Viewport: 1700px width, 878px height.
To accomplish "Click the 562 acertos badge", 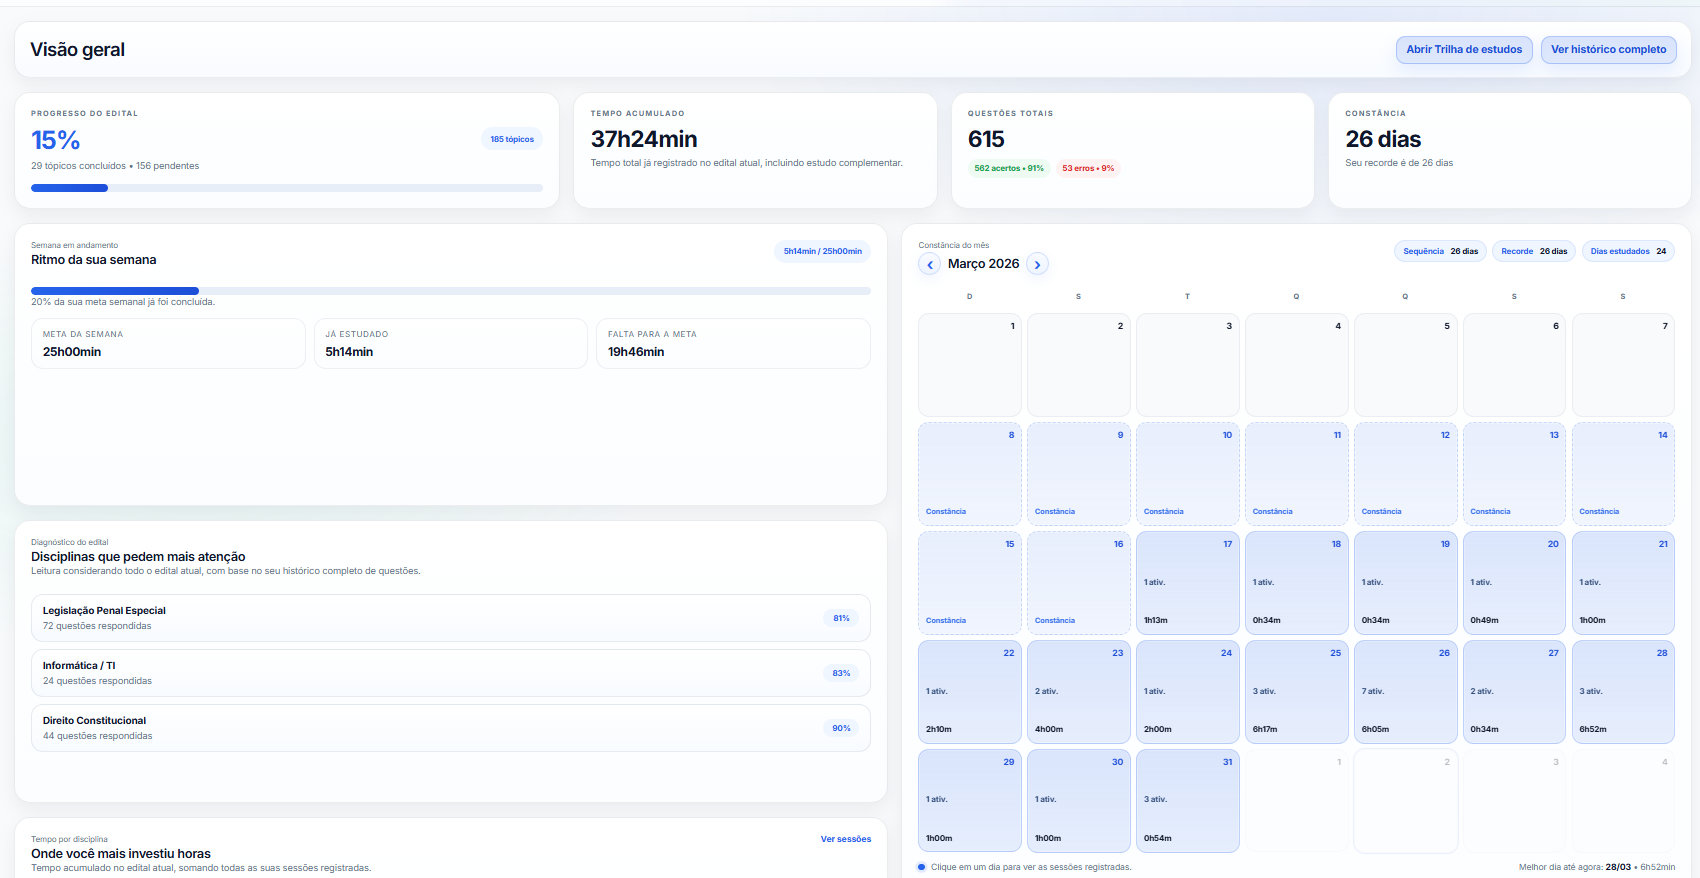I will (x=1008, y=169).
